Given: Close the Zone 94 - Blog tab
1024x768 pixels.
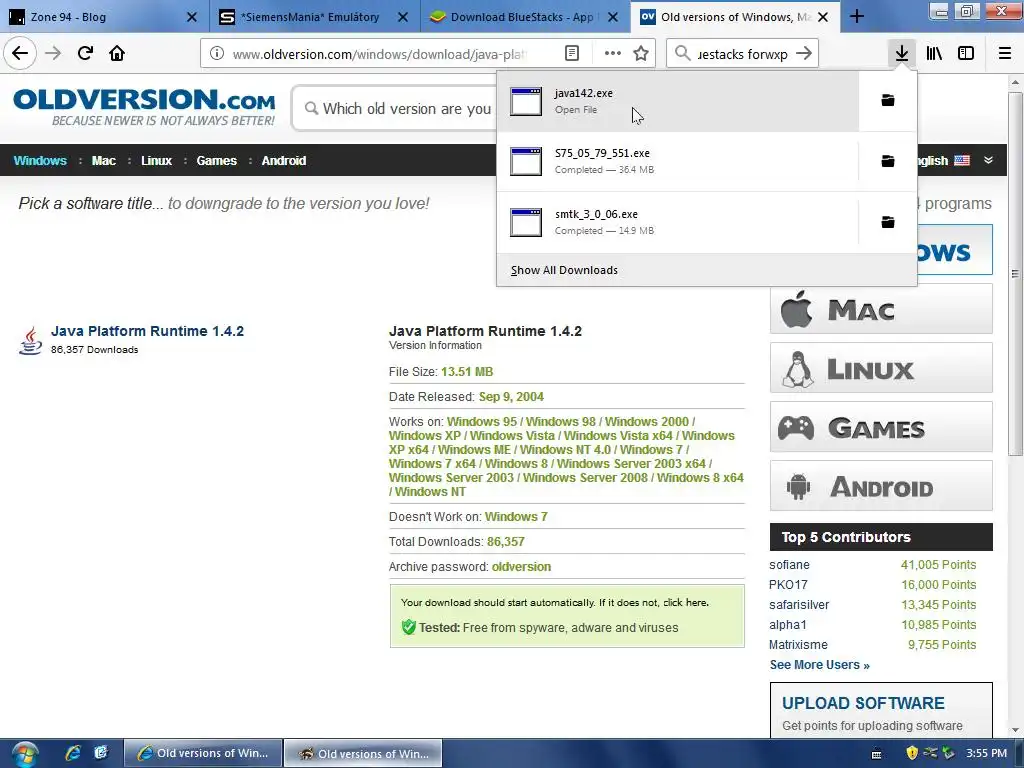Looking at the screenshot, I should click(192, 18).
